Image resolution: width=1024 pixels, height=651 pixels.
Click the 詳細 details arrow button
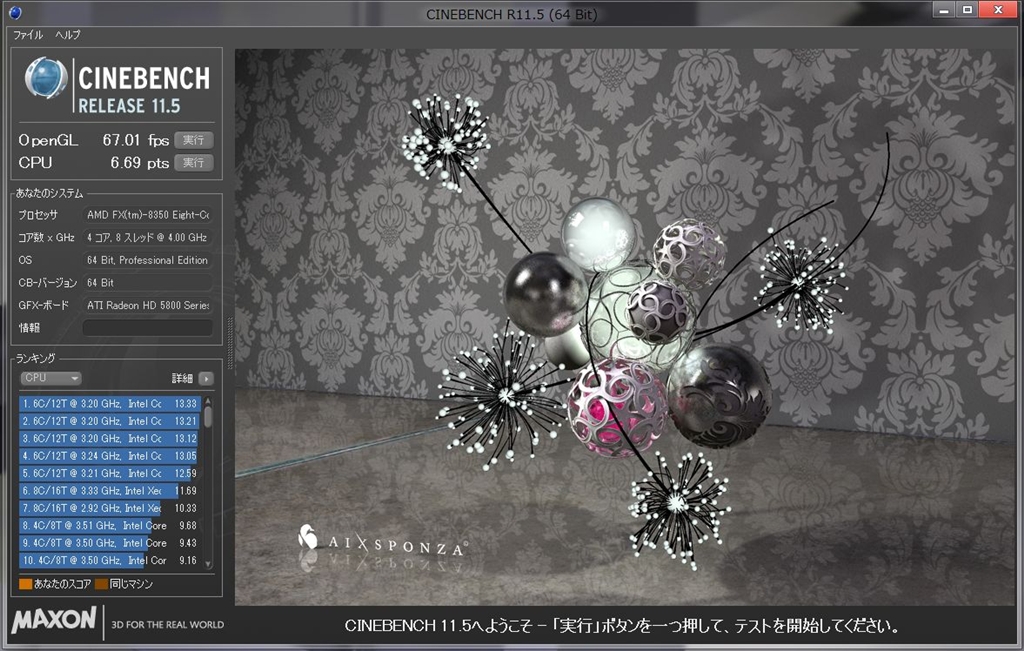point(205,378)
